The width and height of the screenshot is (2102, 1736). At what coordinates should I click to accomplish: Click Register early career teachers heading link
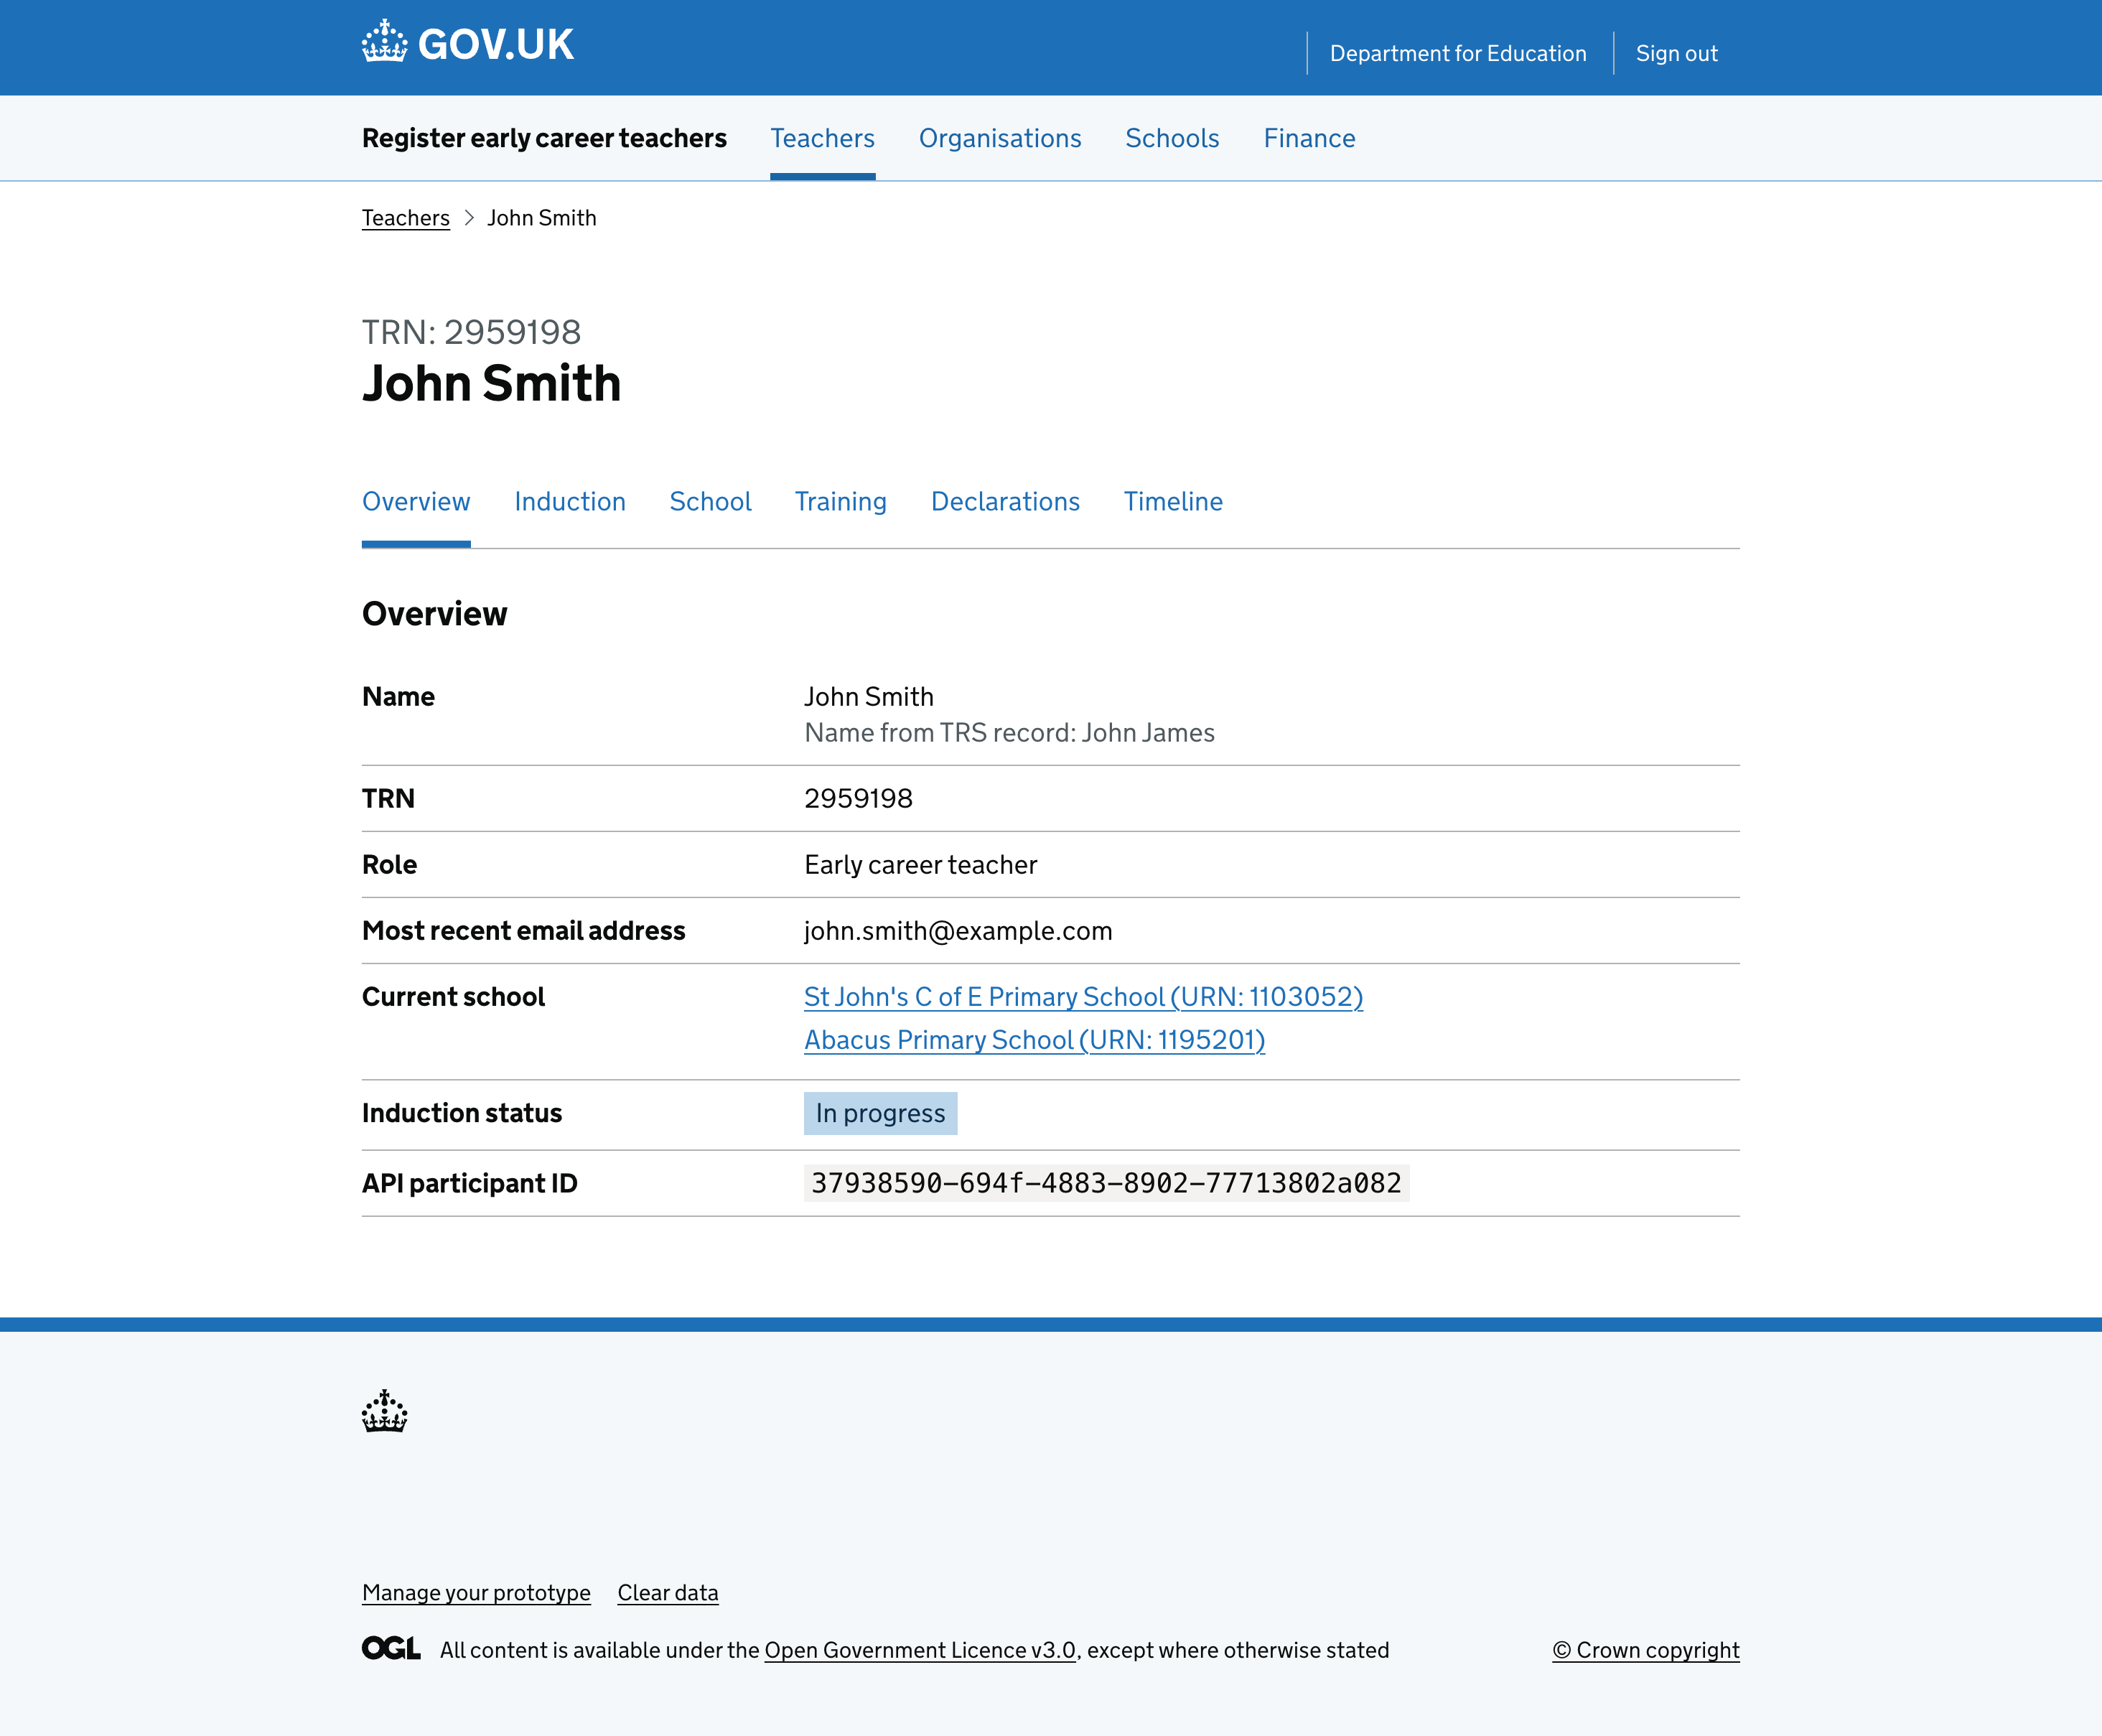pos(544,138)
